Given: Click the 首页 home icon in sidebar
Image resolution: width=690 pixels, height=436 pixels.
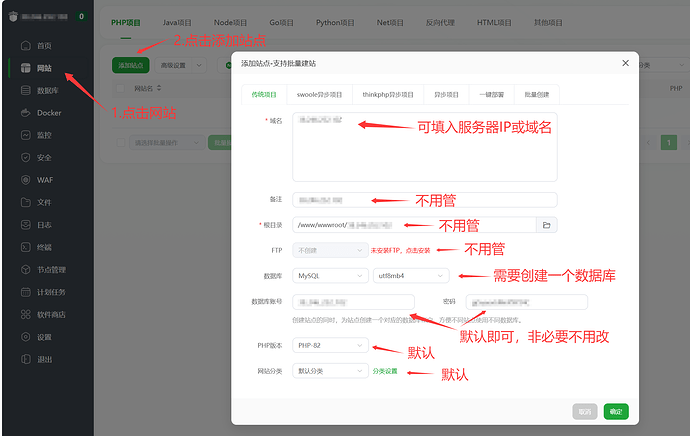Looking at the screenshot, I should click(24, 47).
